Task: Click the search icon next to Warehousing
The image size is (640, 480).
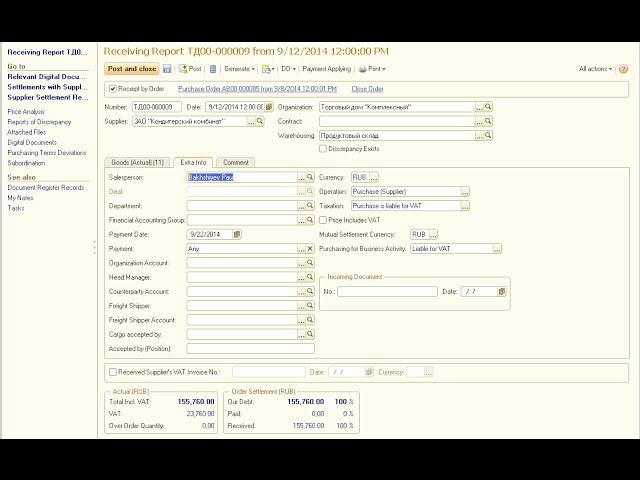Action: click(x=489, y=135)
